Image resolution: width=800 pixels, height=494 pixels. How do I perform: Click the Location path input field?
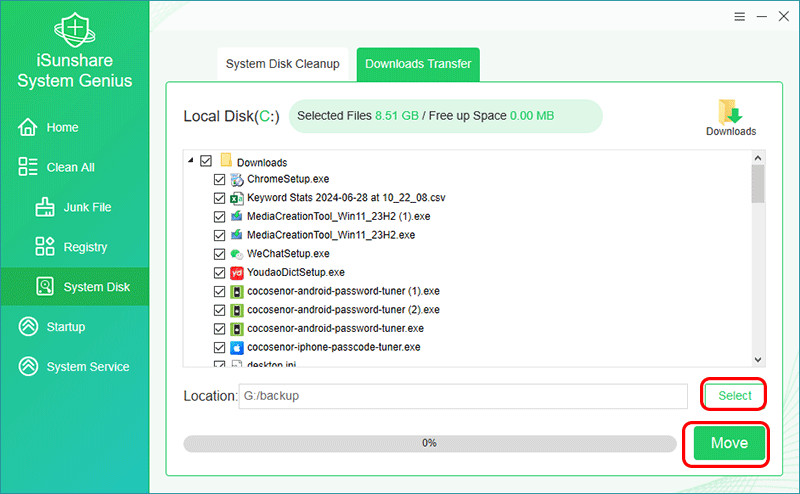coord(462,396)
